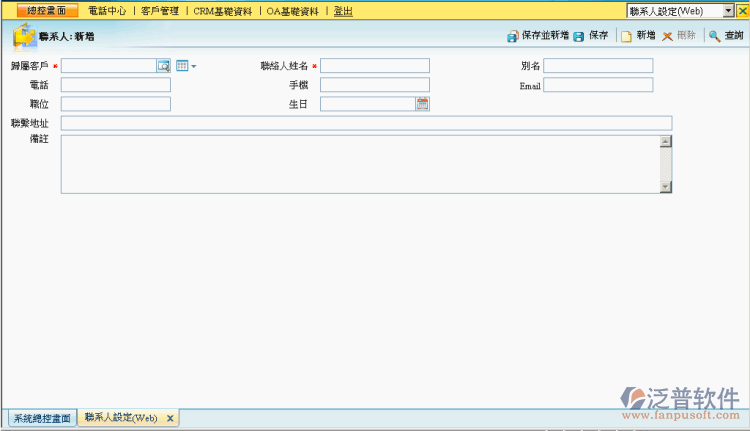Open the 生日 calendar picker icon

point(422,104)
